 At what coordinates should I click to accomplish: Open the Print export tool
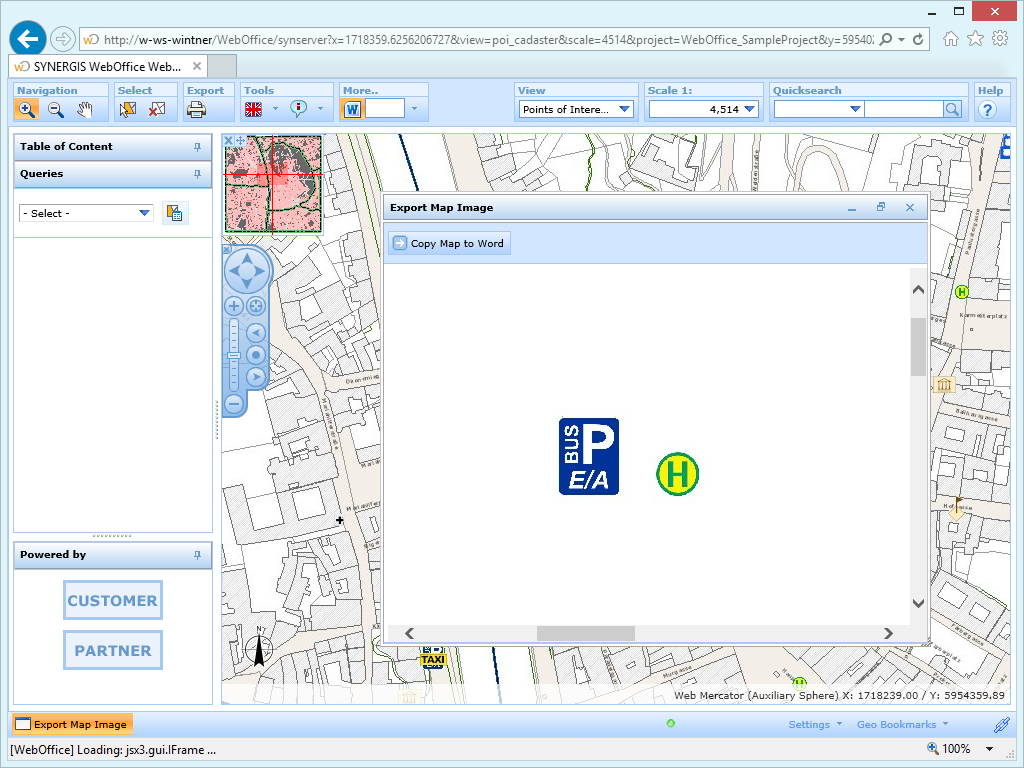tap(195, 109)
